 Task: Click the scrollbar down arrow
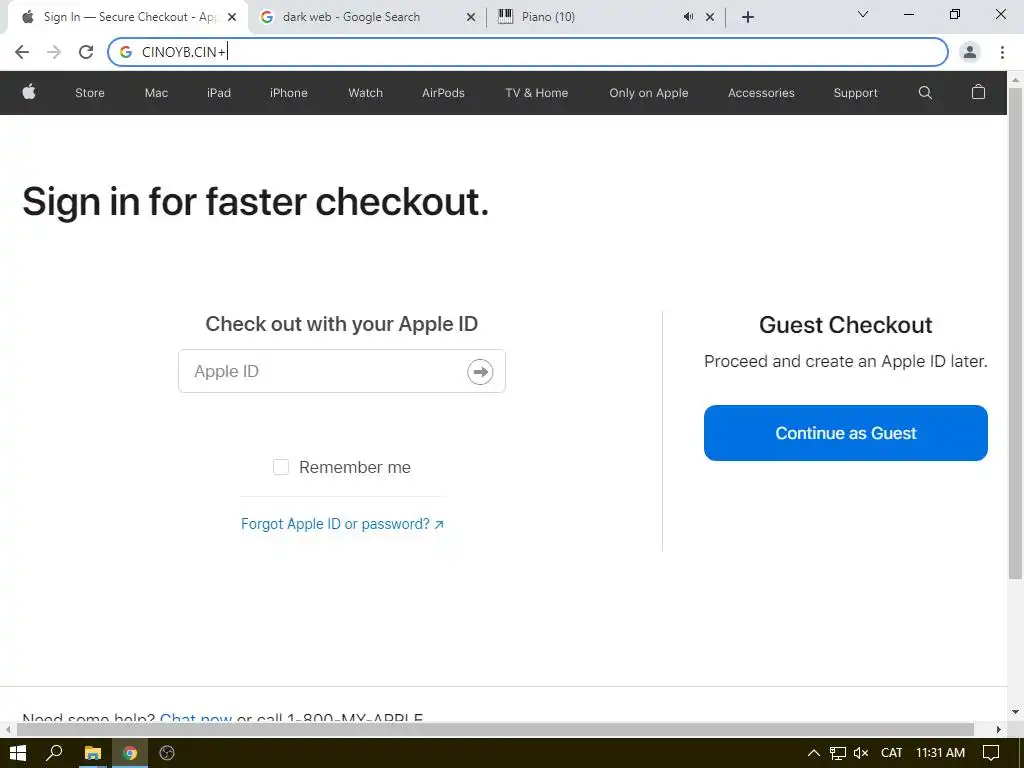[x=1015, y=712]
